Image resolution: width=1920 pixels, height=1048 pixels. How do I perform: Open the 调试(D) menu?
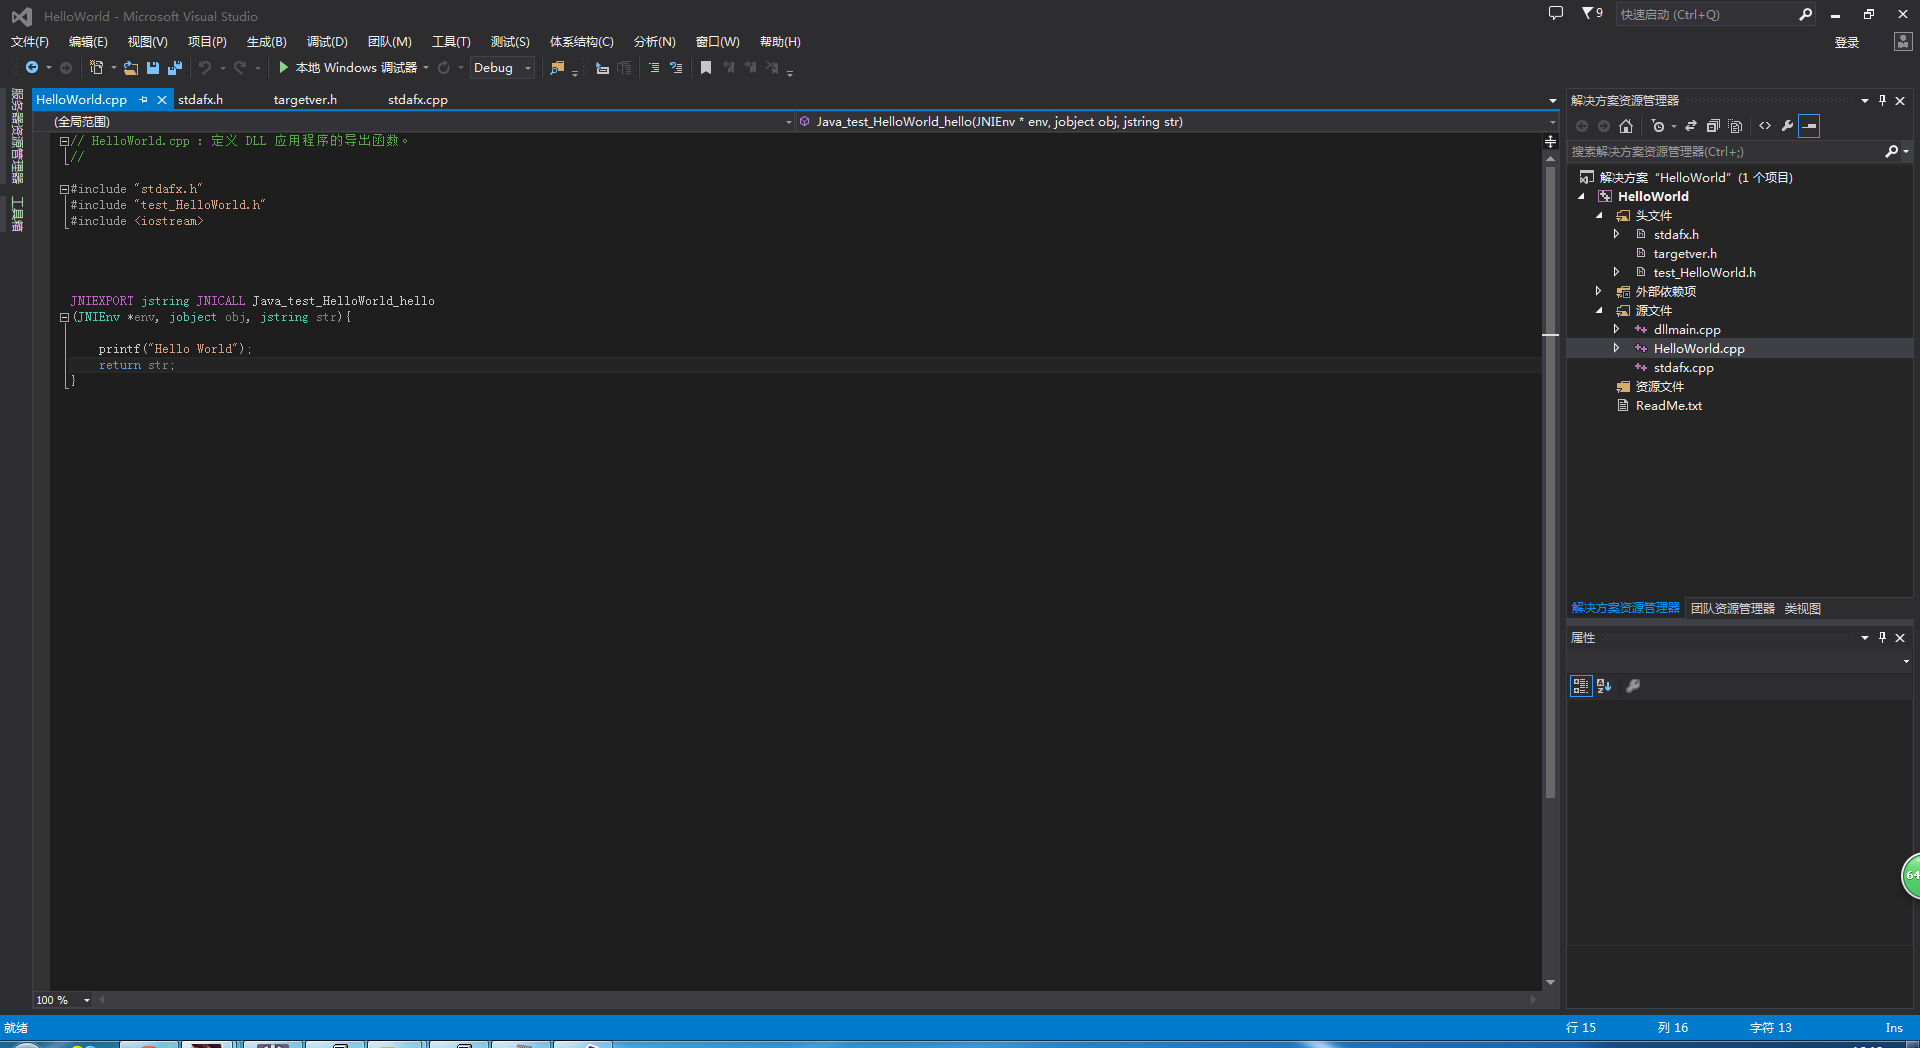327,42
